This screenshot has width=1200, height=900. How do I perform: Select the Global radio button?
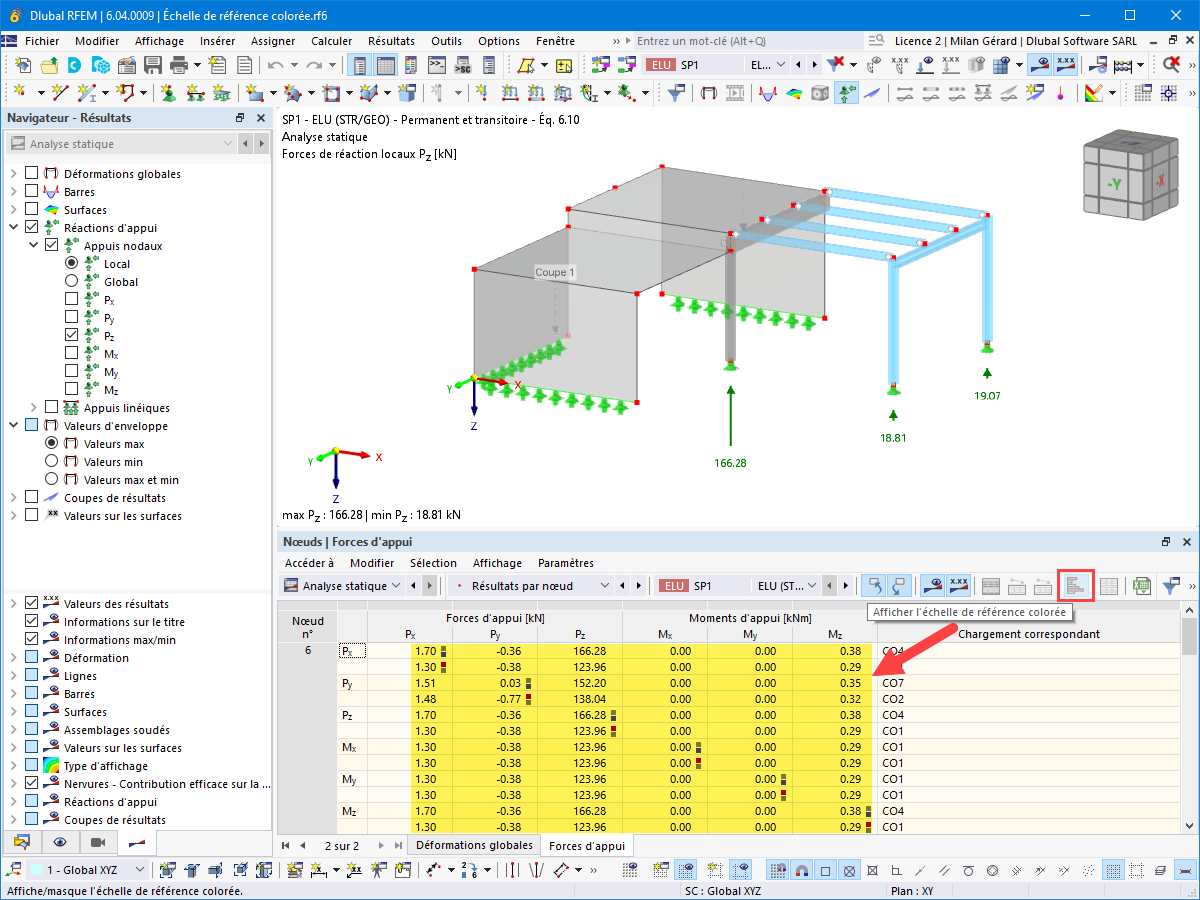pyautogui.click(x=71, y=282)
